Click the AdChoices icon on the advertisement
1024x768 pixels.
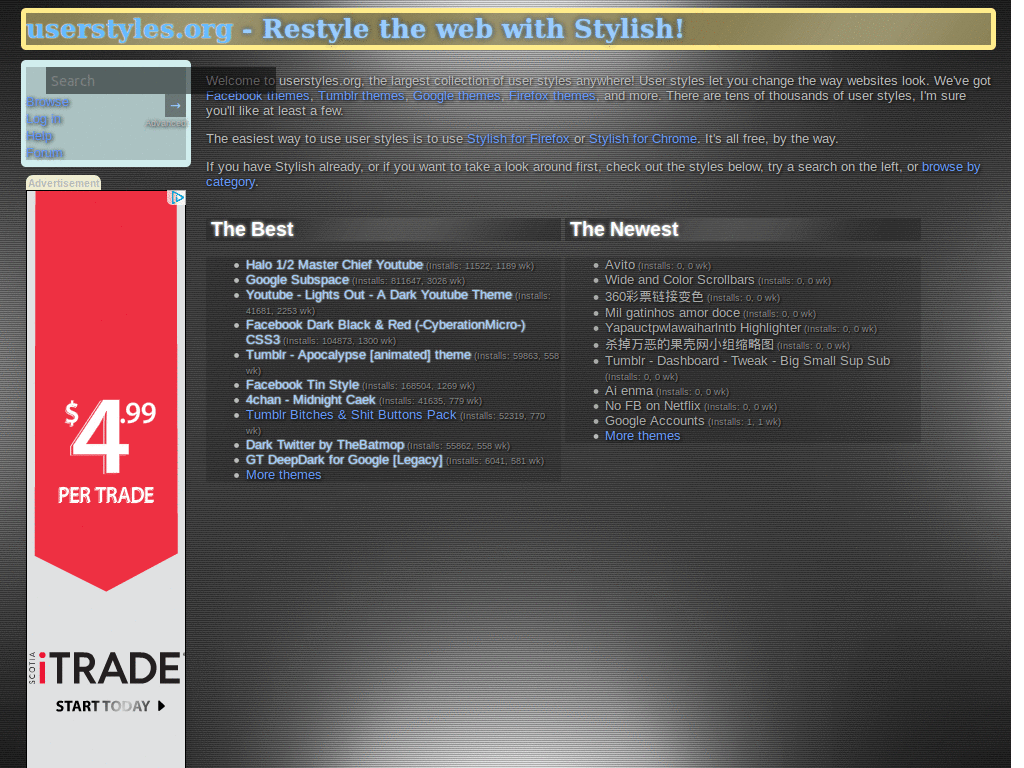pyautogui.click(x=176, y=197)
